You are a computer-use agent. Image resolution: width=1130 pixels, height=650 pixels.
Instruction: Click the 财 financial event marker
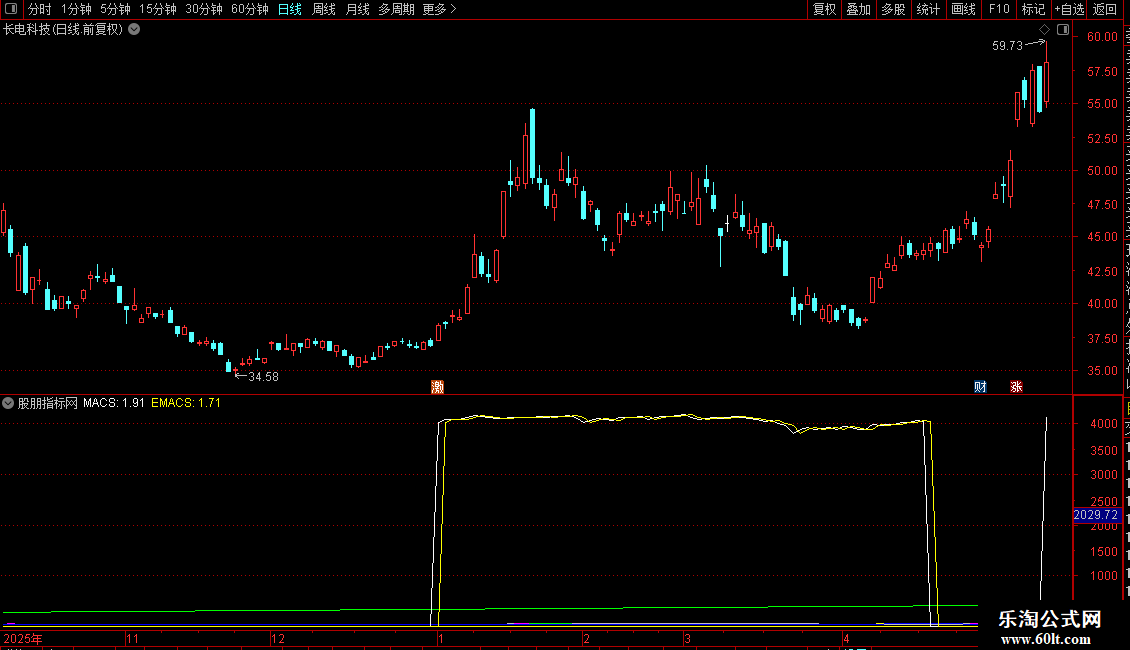pos(980,387)
